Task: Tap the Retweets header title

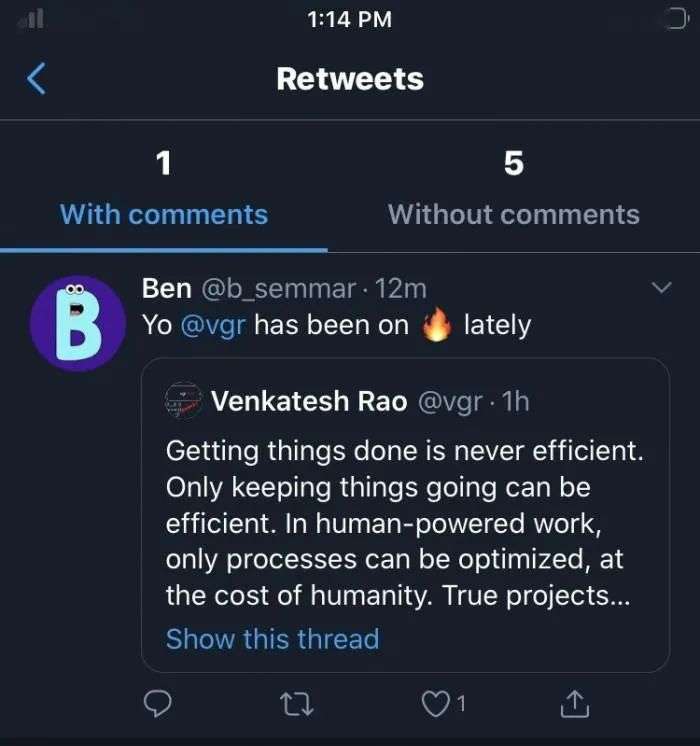Action: coord(350,79)
